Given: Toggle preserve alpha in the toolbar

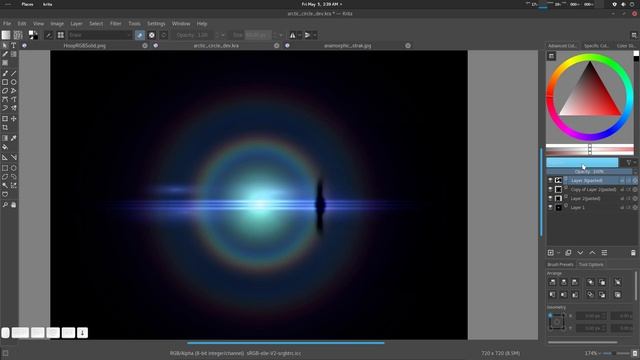Looking at the screenshot, I should 151,35.
